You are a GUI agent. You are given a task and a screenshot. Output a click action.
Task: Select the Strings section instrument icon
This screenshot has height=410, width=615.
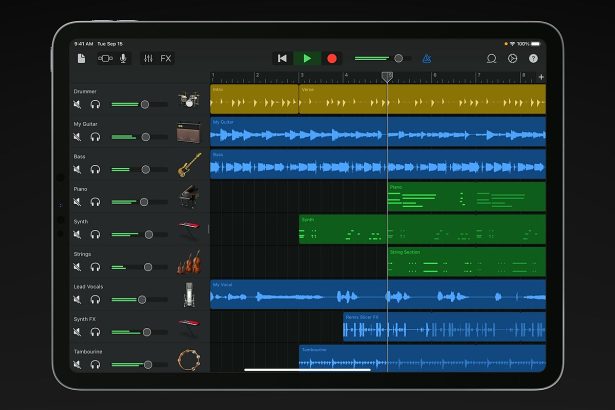189,262
